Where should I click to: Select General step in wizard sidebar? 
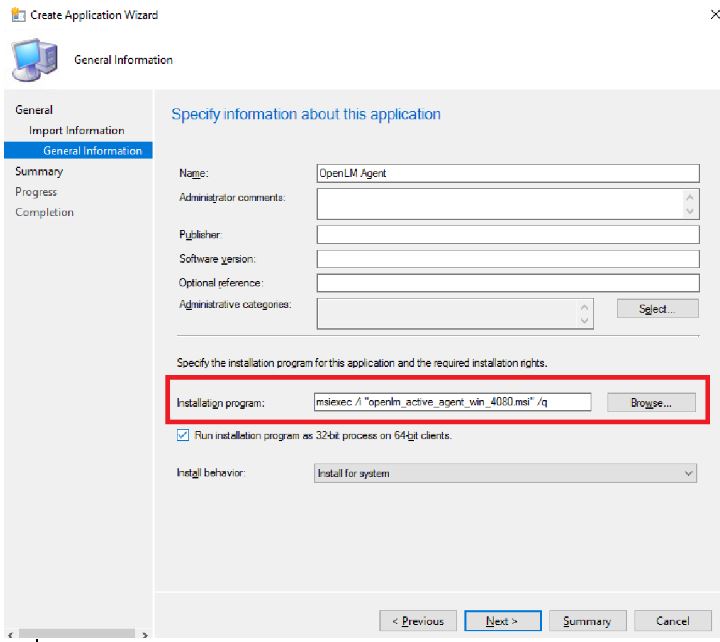[34, 110]
